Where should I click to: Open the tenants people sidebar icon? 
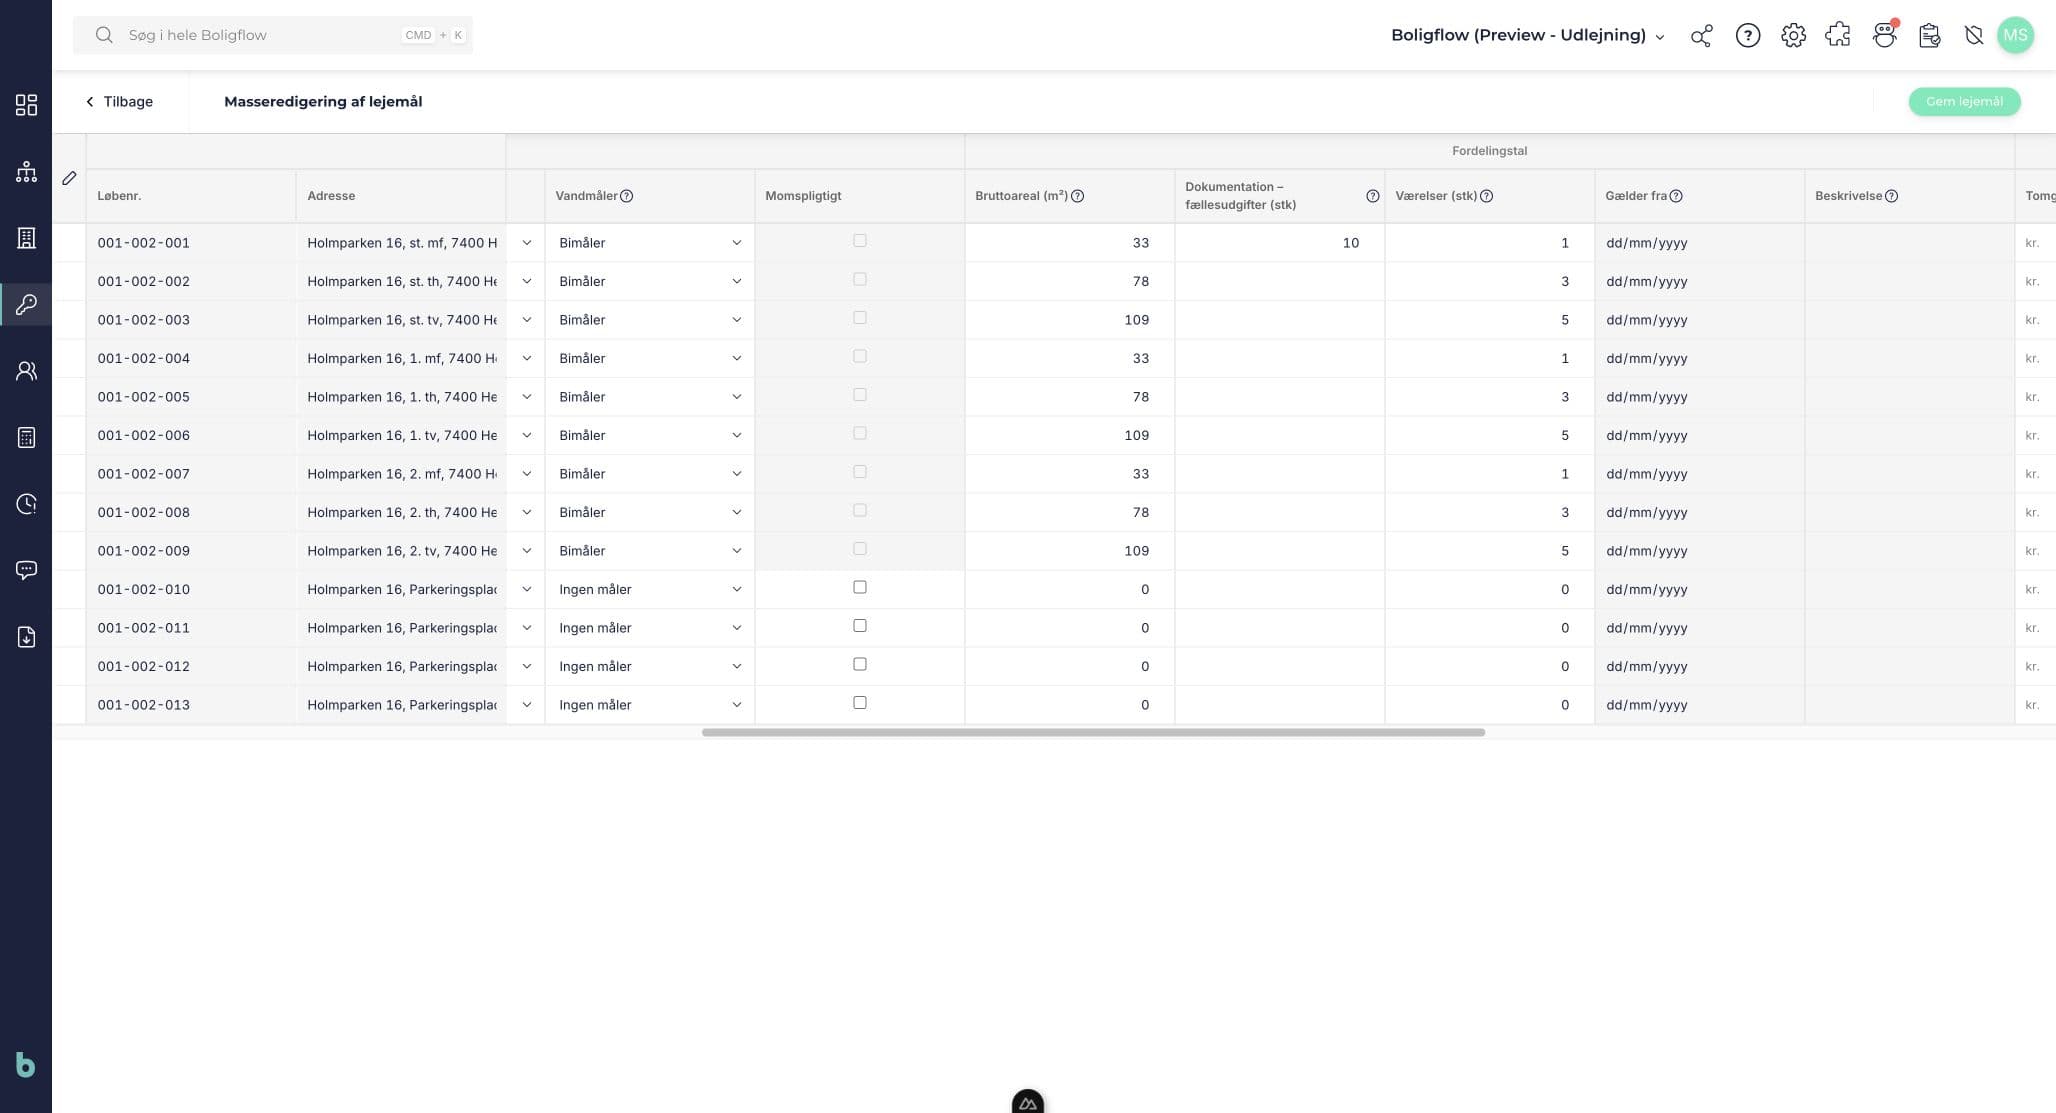(26, 371)
